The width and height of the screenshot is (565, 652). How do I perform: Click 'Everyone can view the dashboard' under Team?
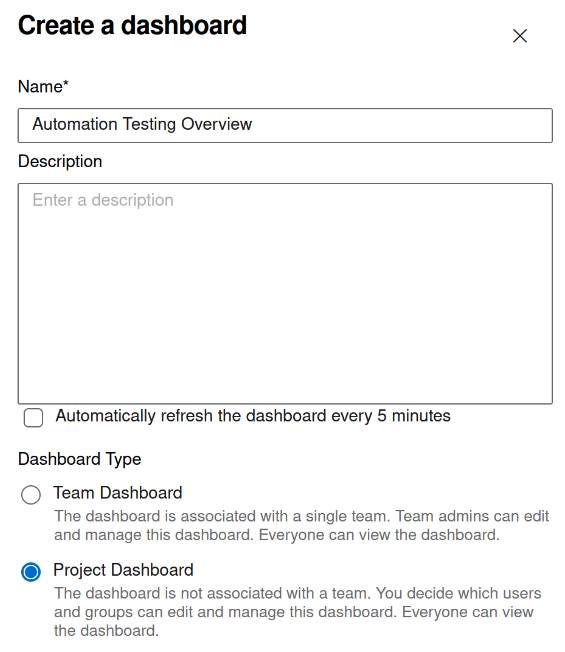[379, 535]
